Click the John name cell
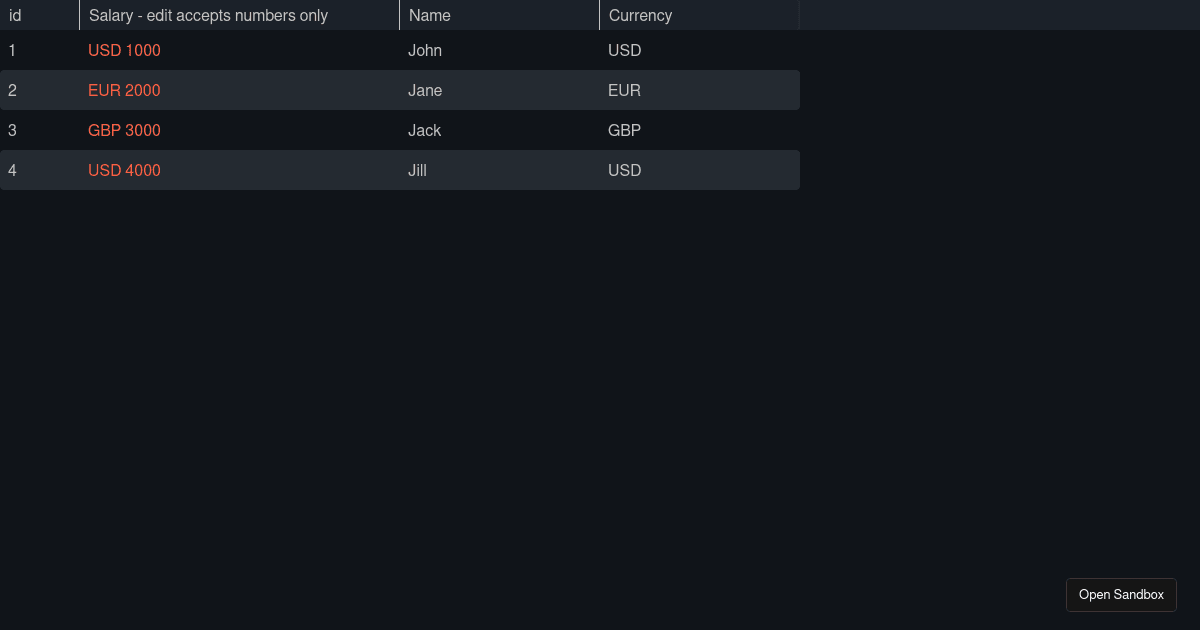 500,50
